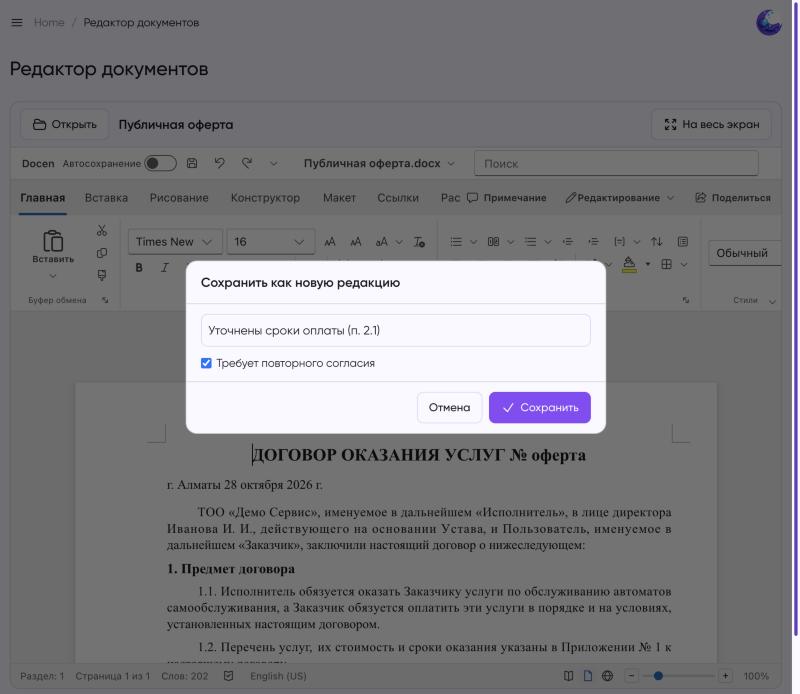Switch to the Ссылки tab

coord(398,197)
